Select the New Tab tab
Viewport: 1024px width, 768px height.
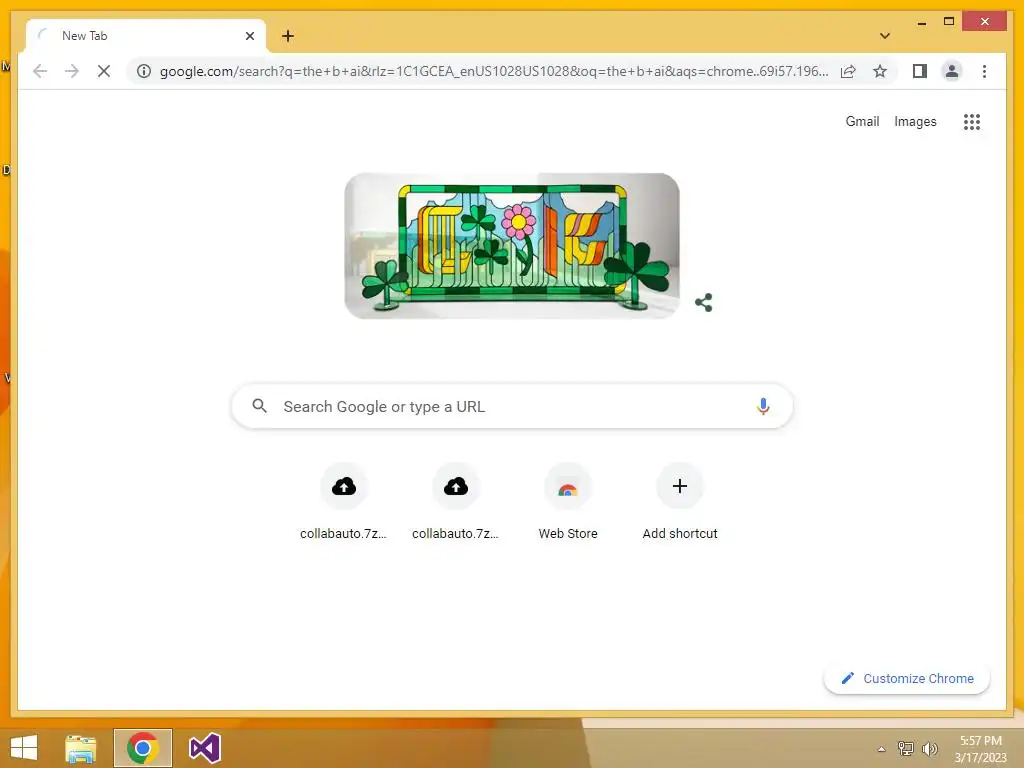tap(146, 36)
